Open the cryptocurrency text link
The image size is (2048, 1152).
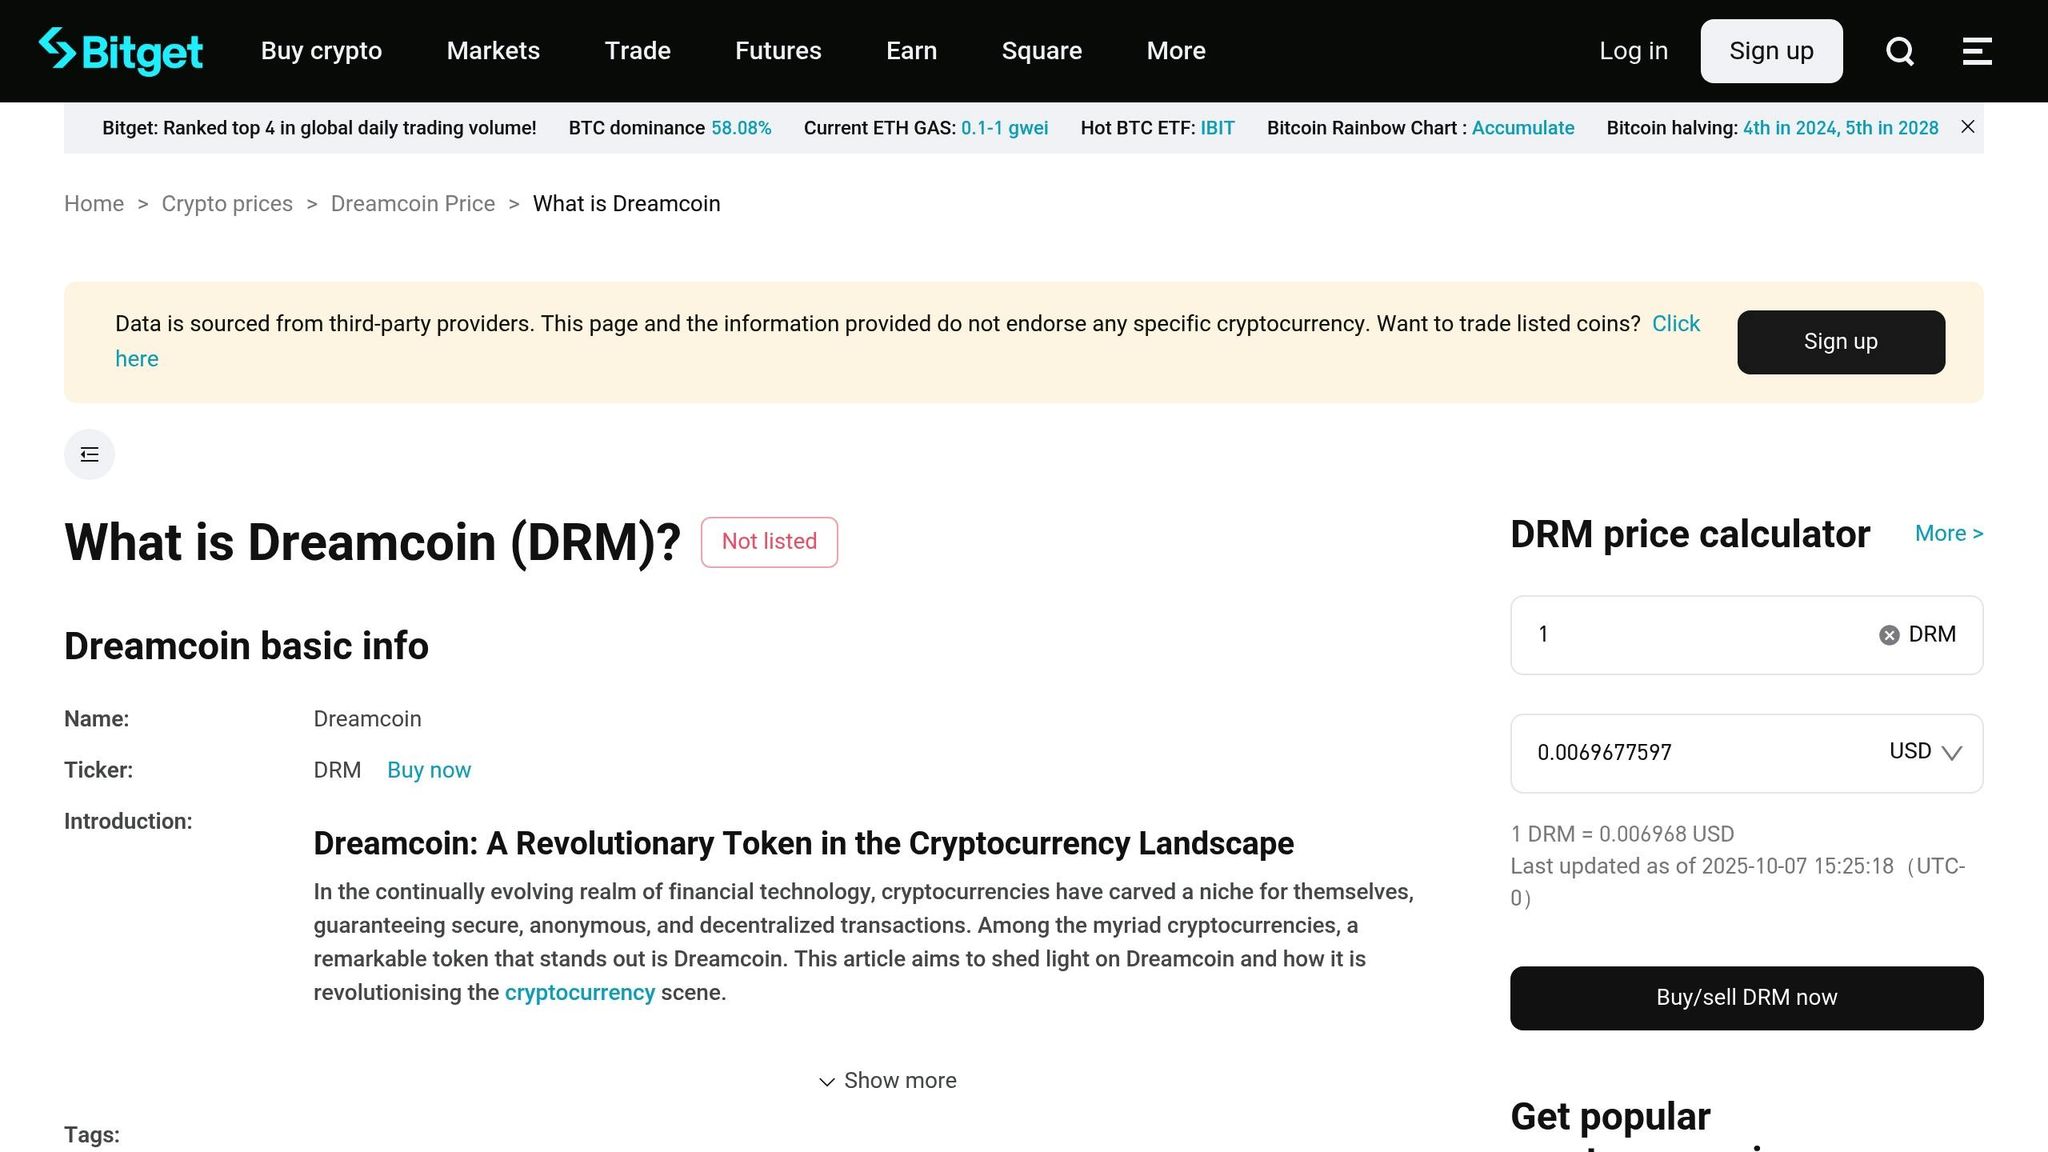point(579,992)
